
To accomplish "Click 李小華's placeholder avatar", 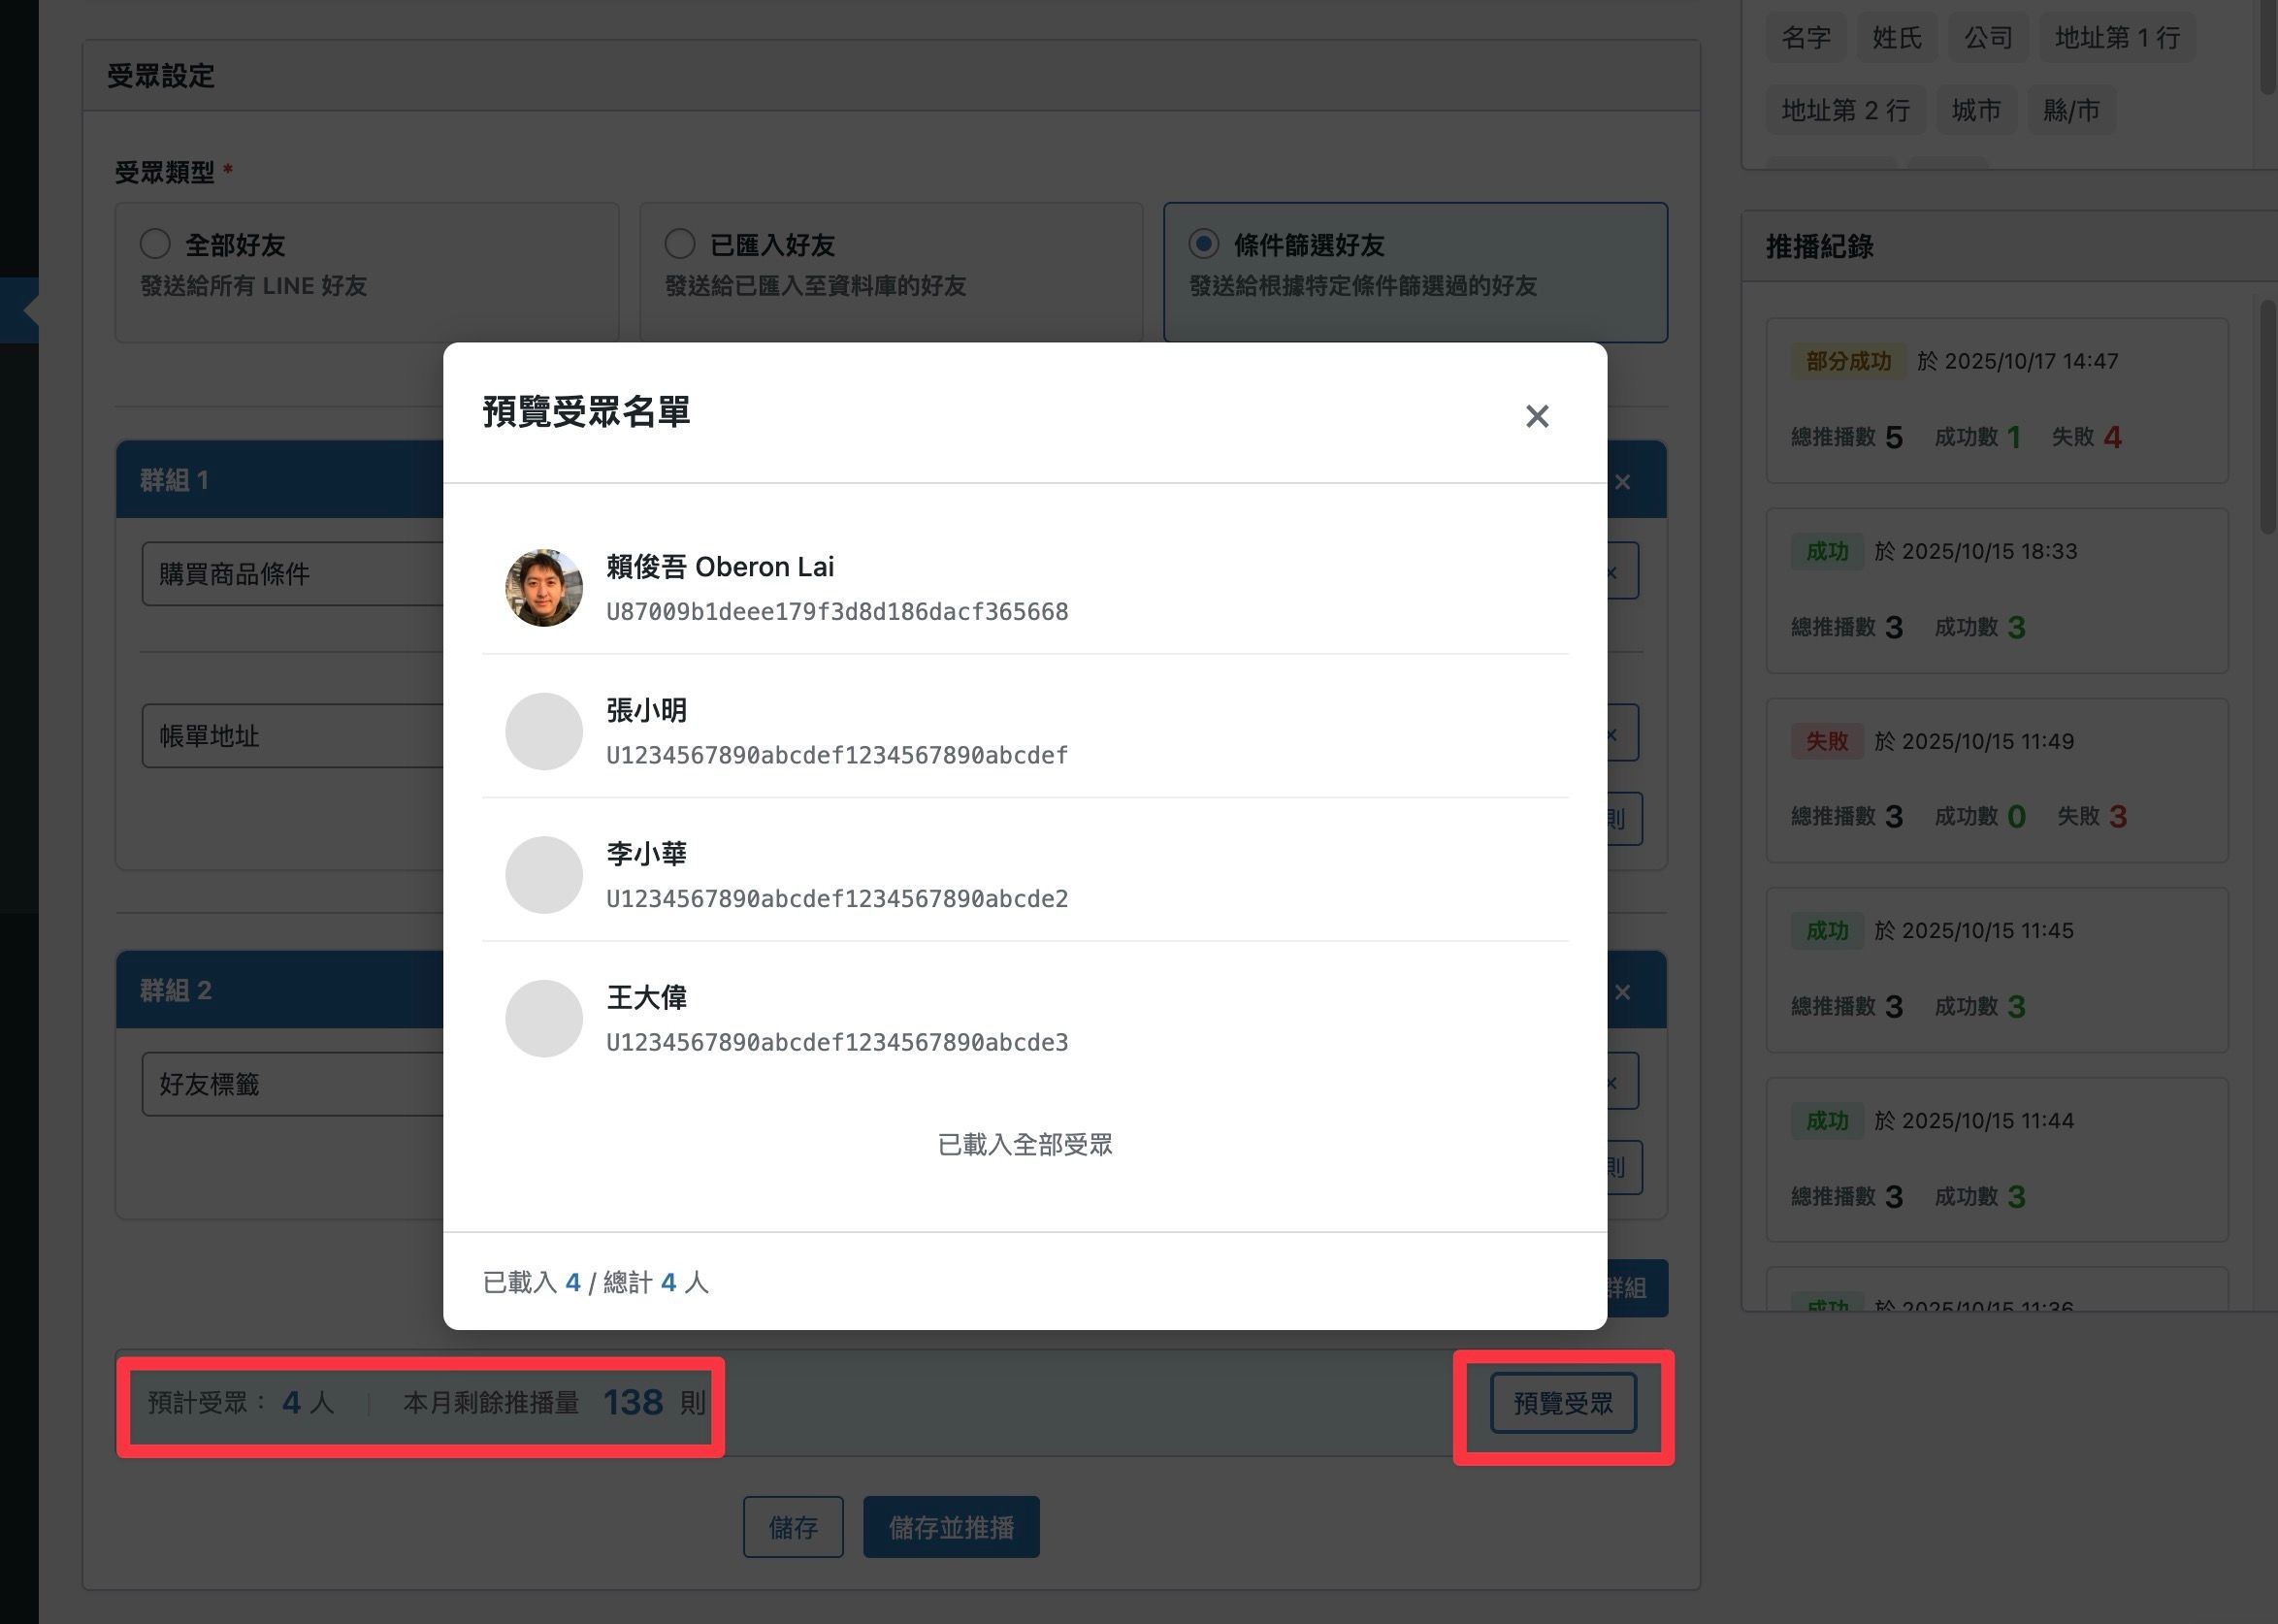I will 544,875.
